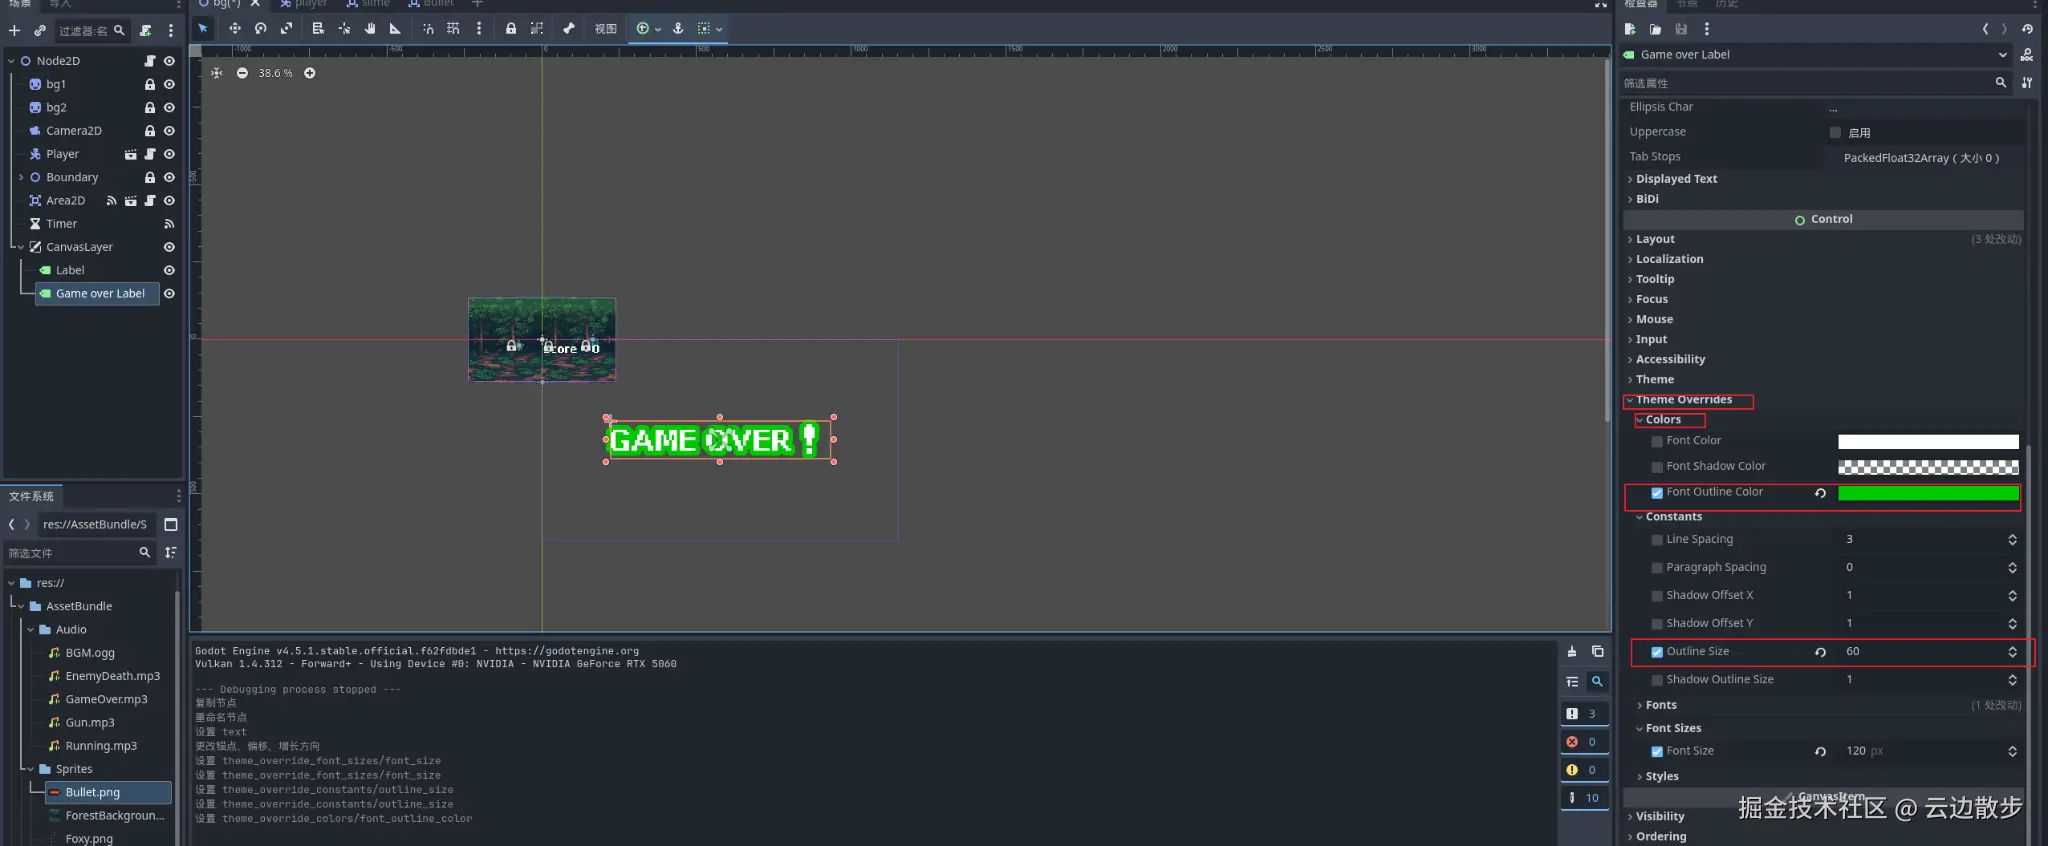Click the instantiate child scene link icon
This screenshot has width=2048, height=846.
coord(40,31)
